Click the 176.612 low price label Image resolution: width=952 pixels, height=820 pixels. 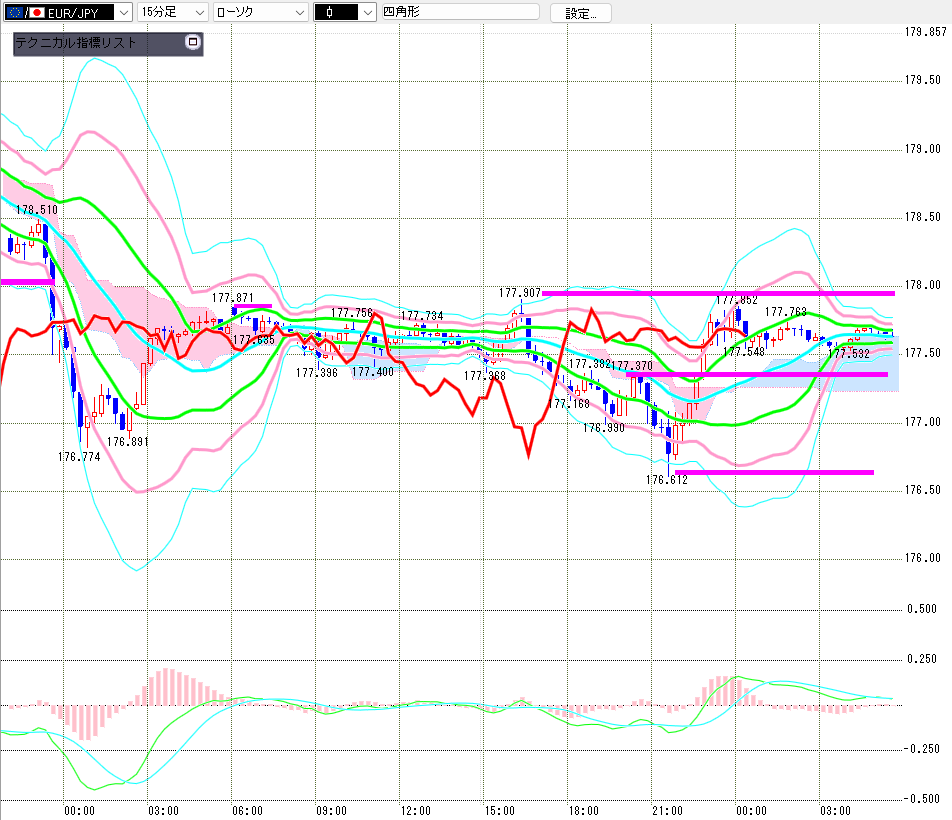pyautogui.click(x=667, y=480)
